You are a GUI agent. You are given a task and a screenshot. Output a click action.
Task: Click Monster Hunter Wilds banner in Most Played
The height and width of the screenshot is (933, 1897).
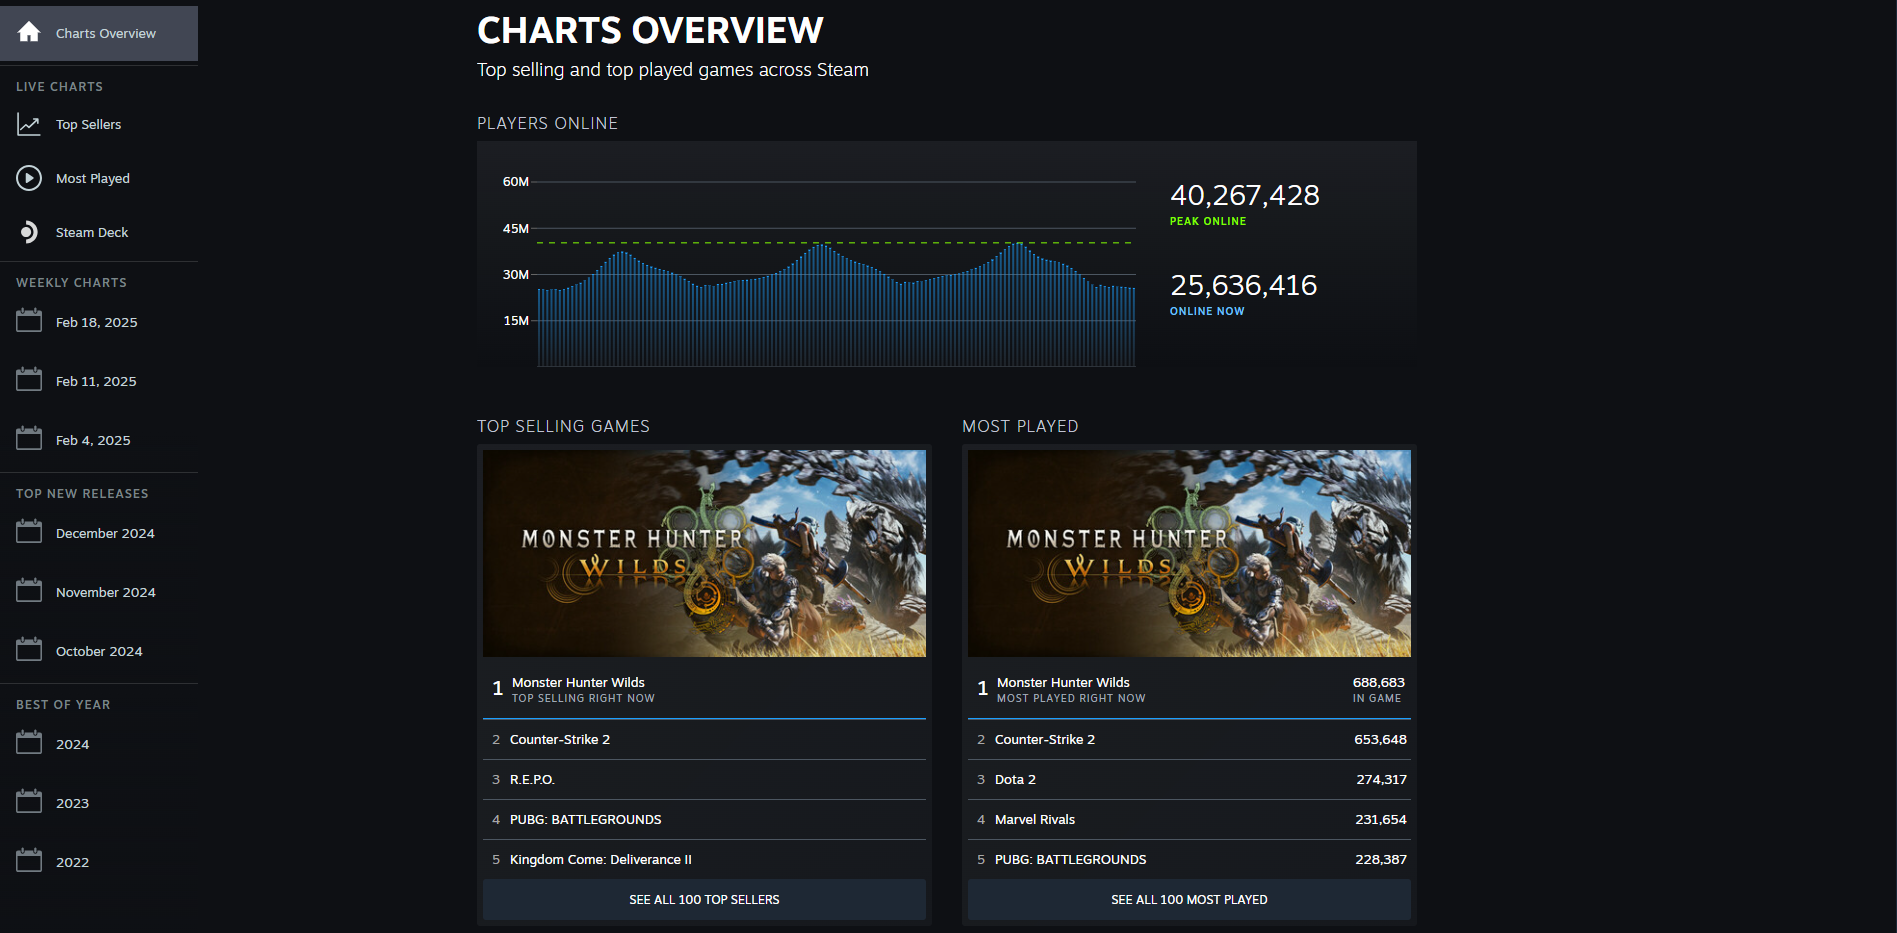(1189, 553)
